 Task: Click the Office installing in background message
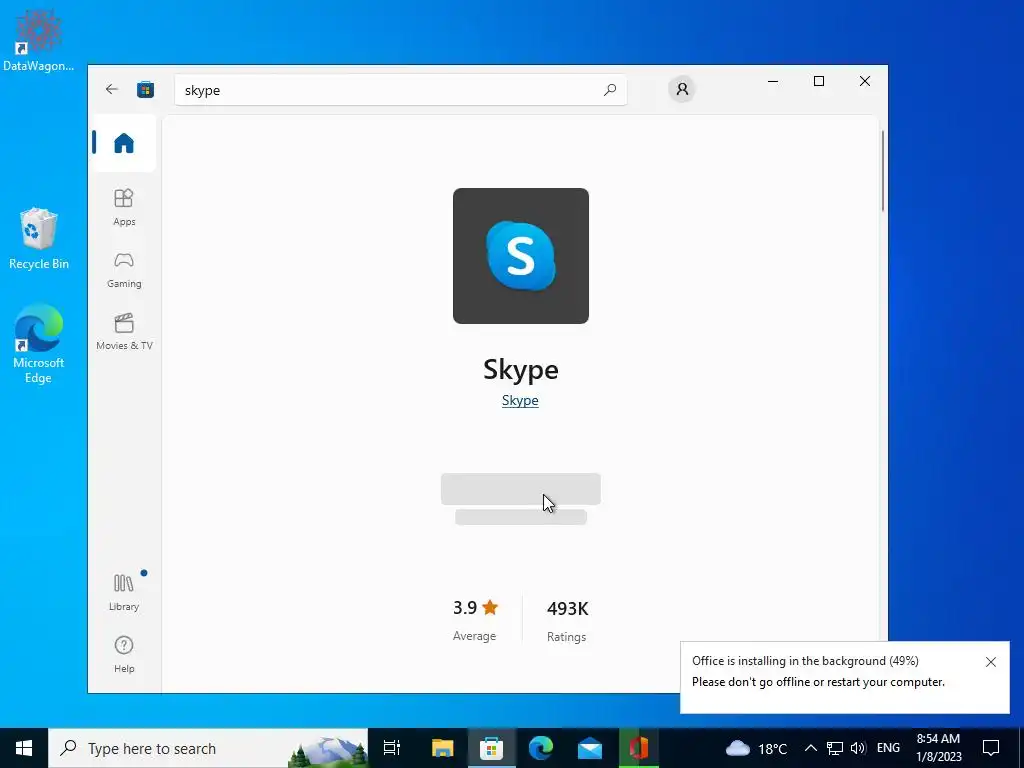point(805,661)
